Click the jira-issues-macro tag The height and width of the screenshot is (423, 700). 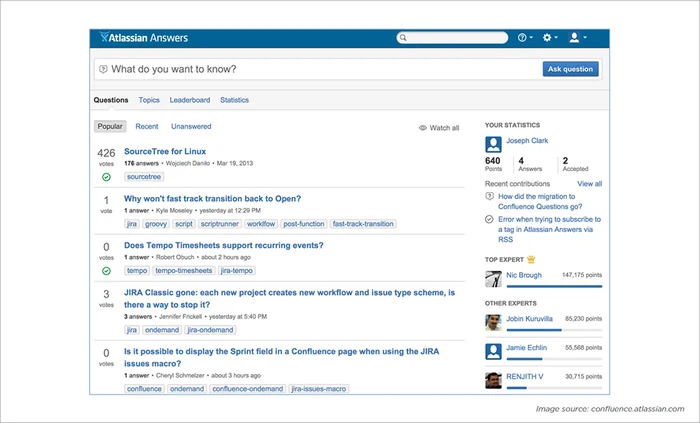click(319, 389)
